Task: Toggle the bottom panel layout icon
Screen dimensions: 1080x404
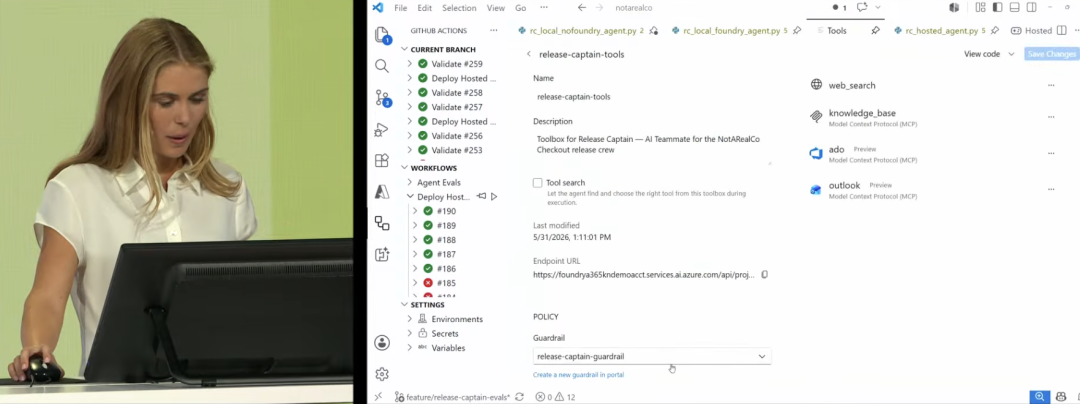Action: click(x=1015, y=8)
